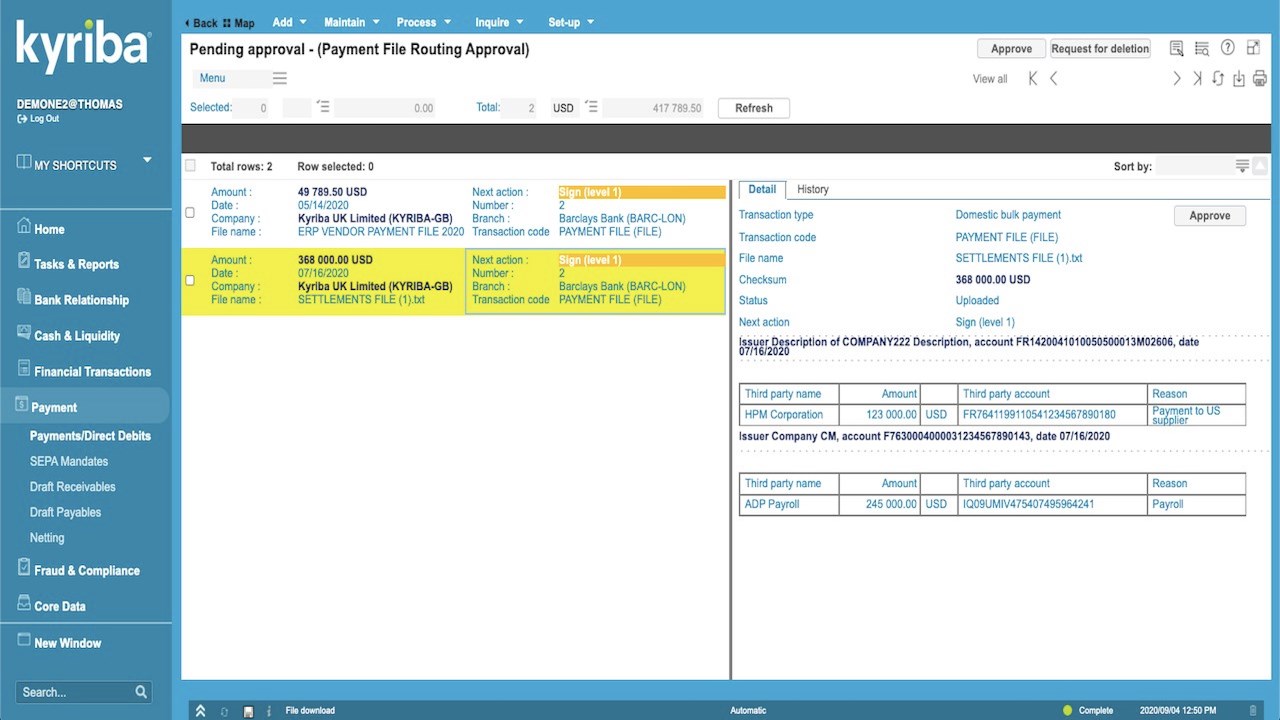Open the Process dropdown menu
Image resolution: width=1280 pixels, height=720 pixels.
click(x=424, y=22)
